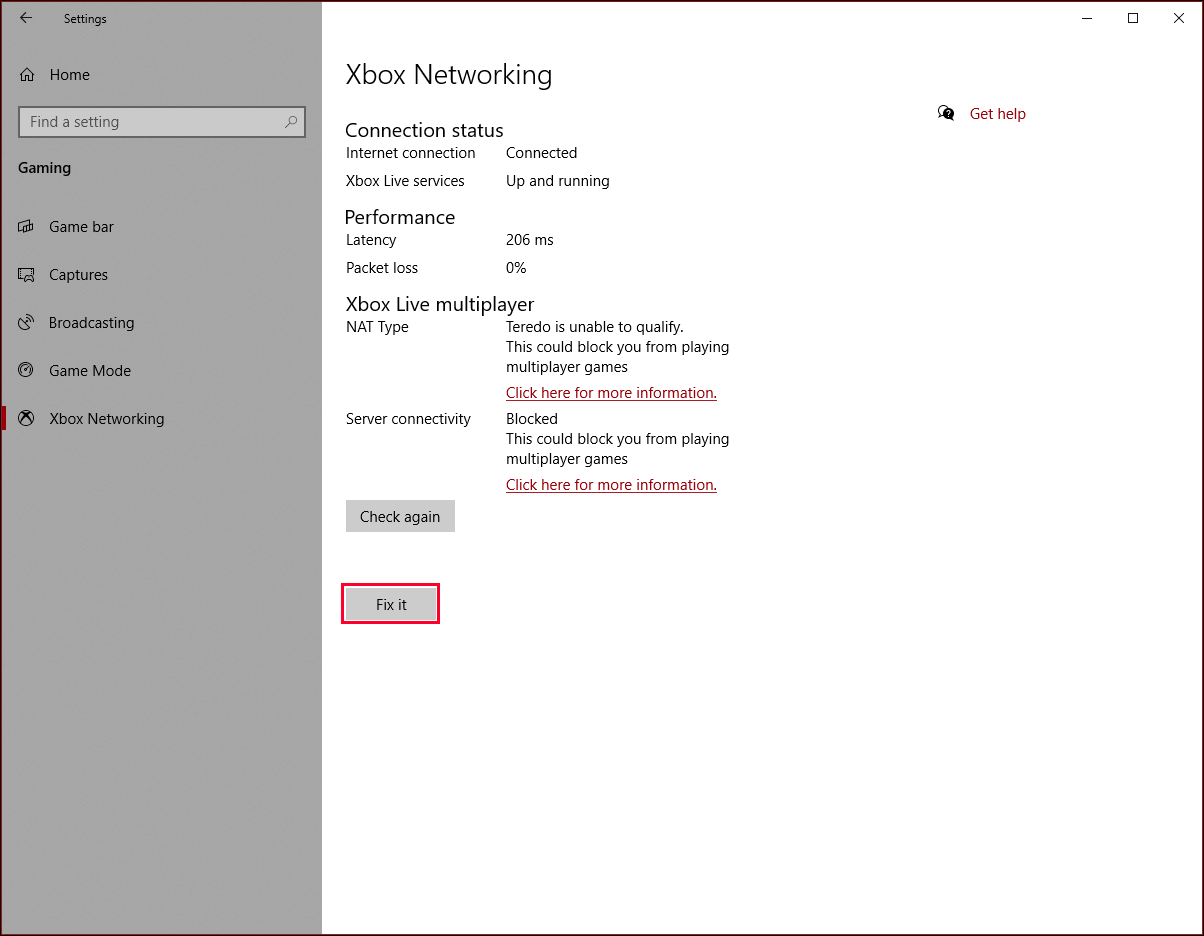This screenshot has width=1204, height=936.
Task: Click the back arrow in Settings
Action: click(x=26, y=18)
